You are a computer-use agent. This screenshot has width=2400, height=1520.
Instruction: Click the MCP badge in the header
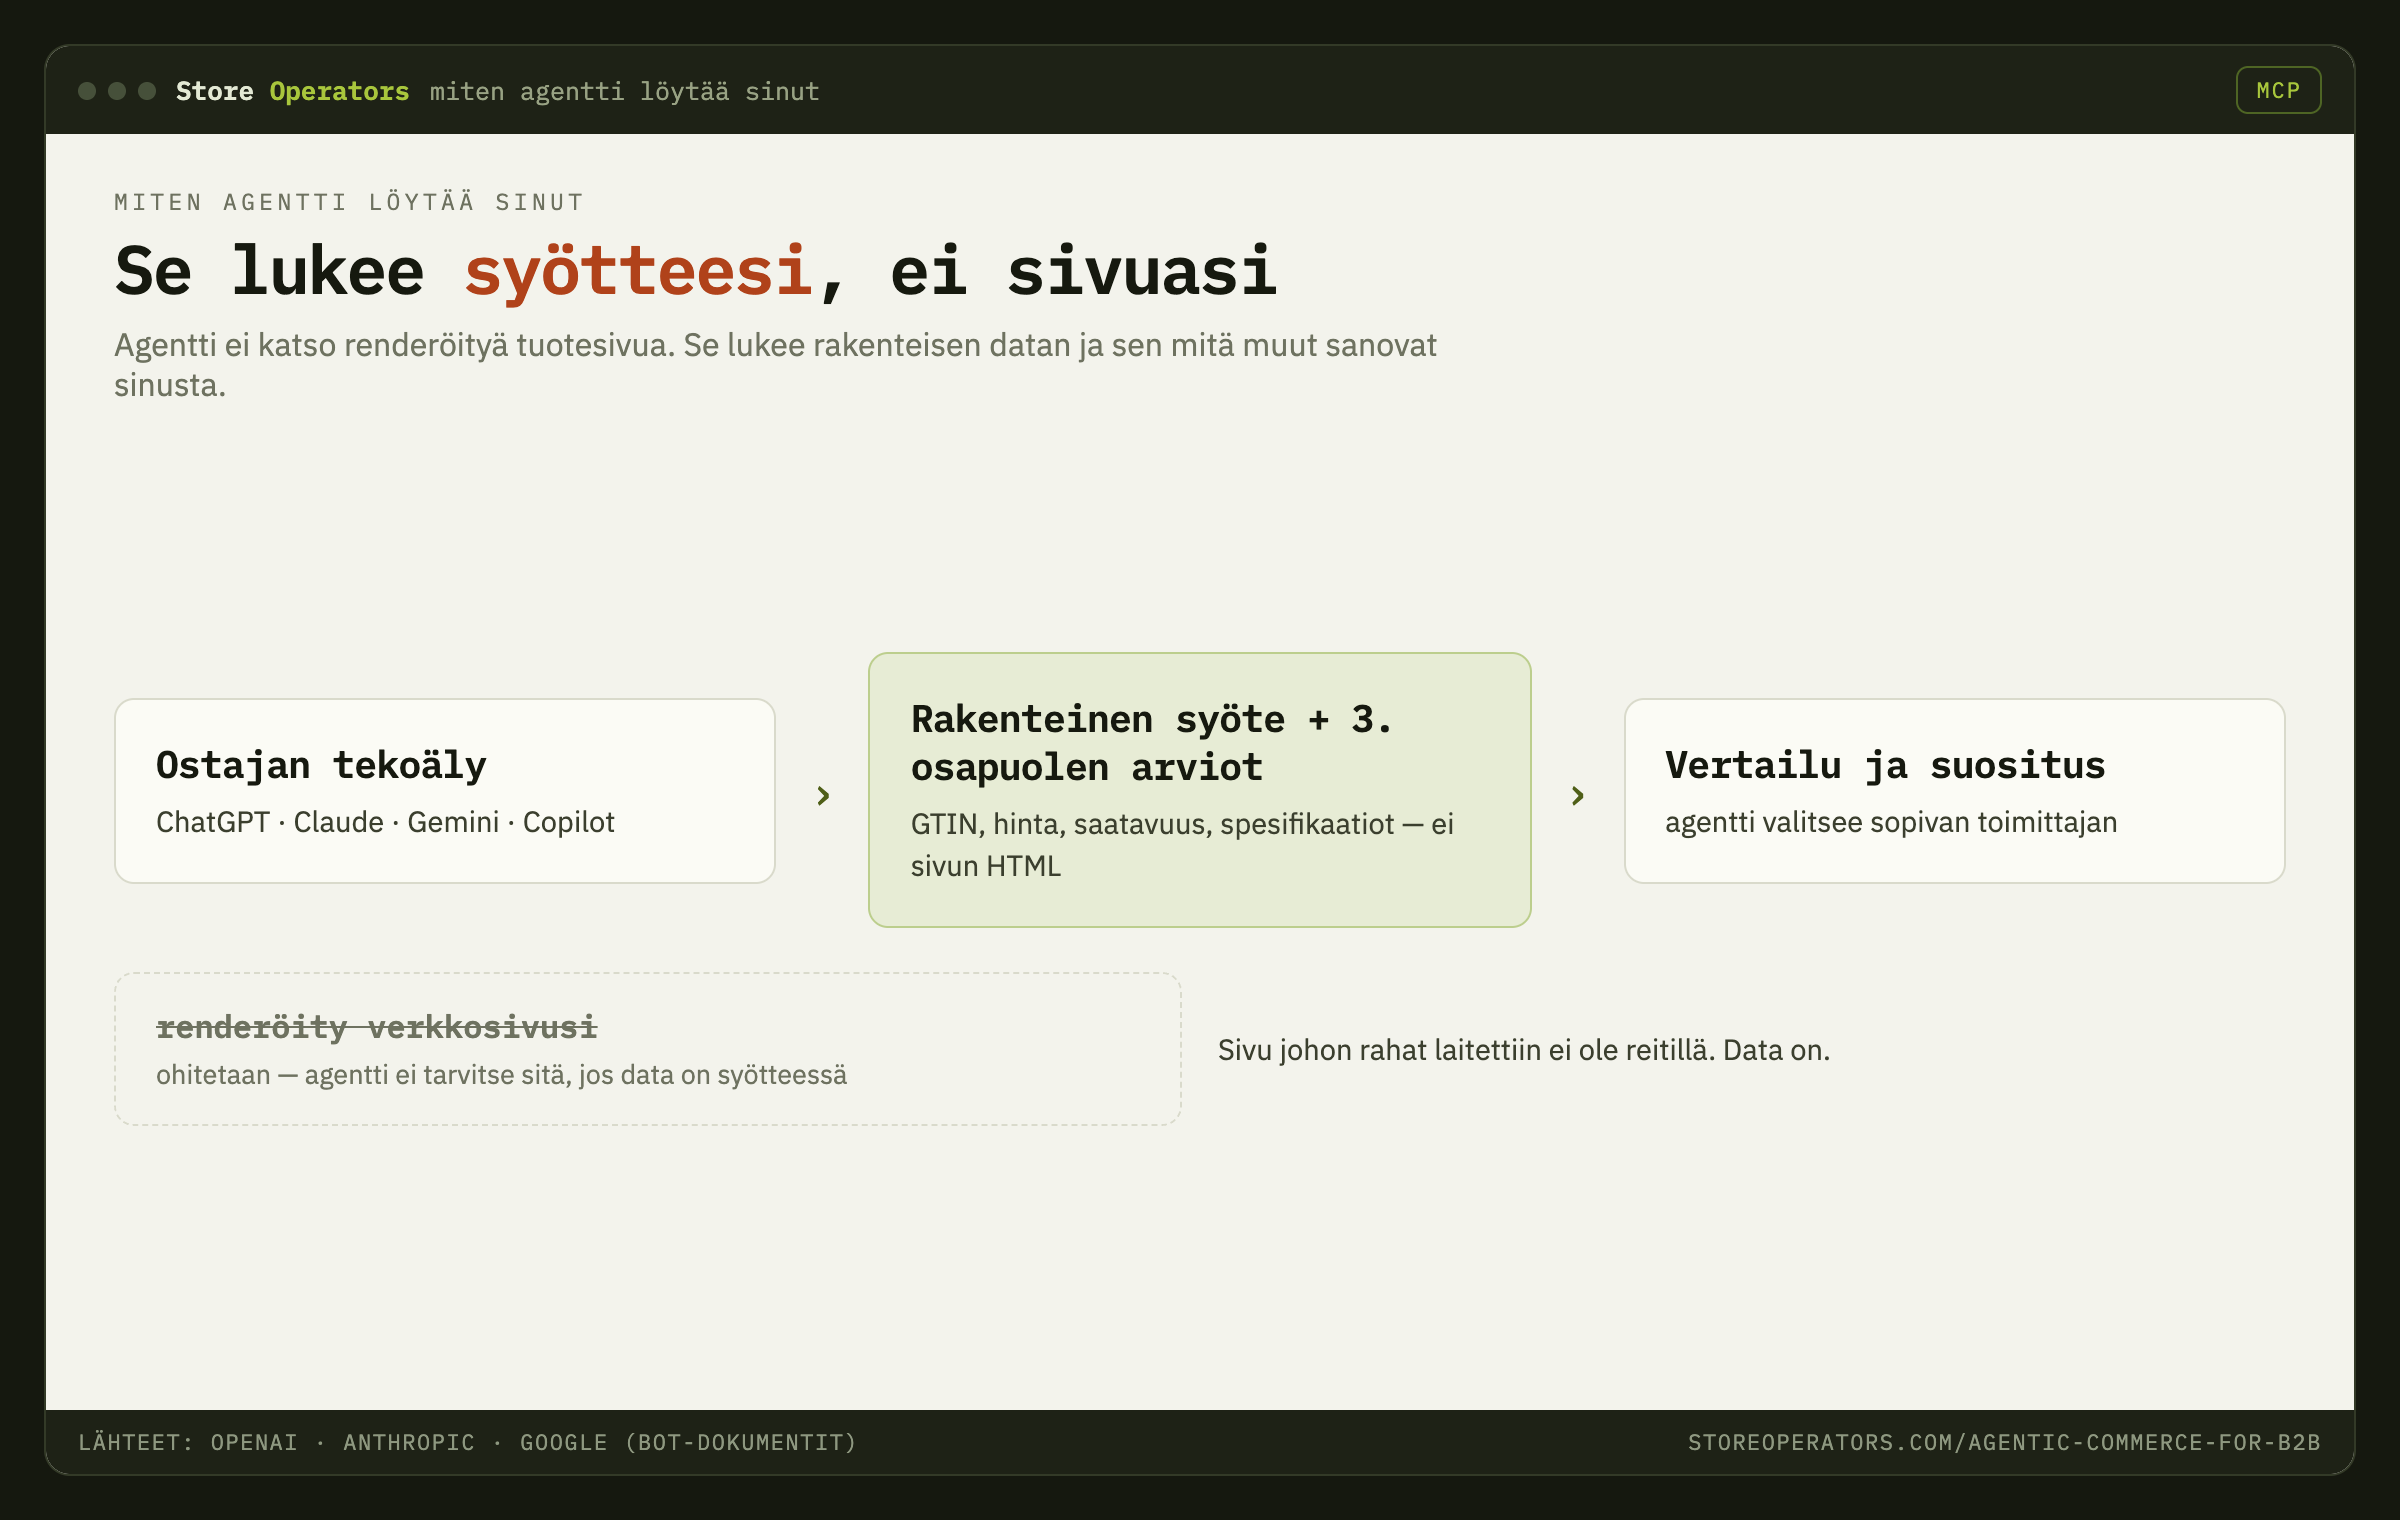pos(2278,91)
